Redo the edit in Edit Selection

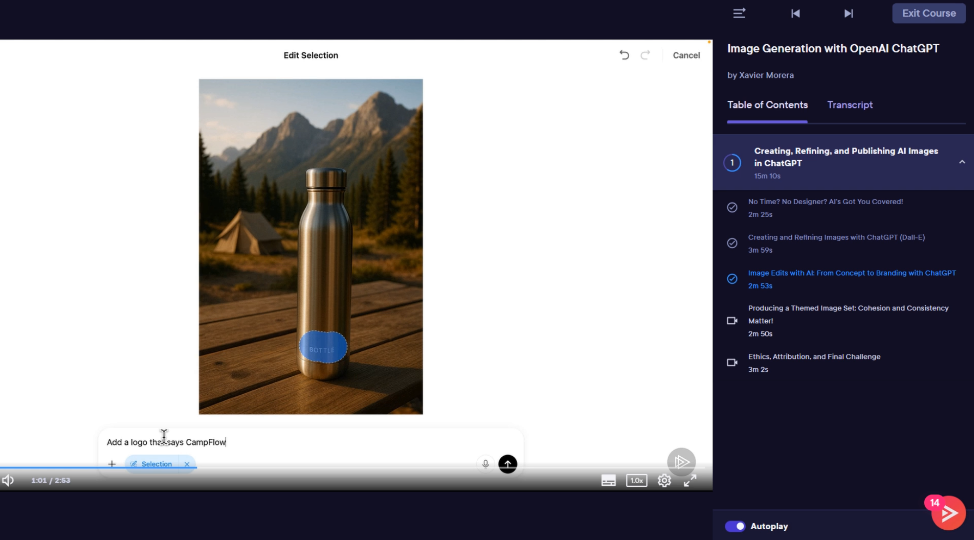click(645, 55)
